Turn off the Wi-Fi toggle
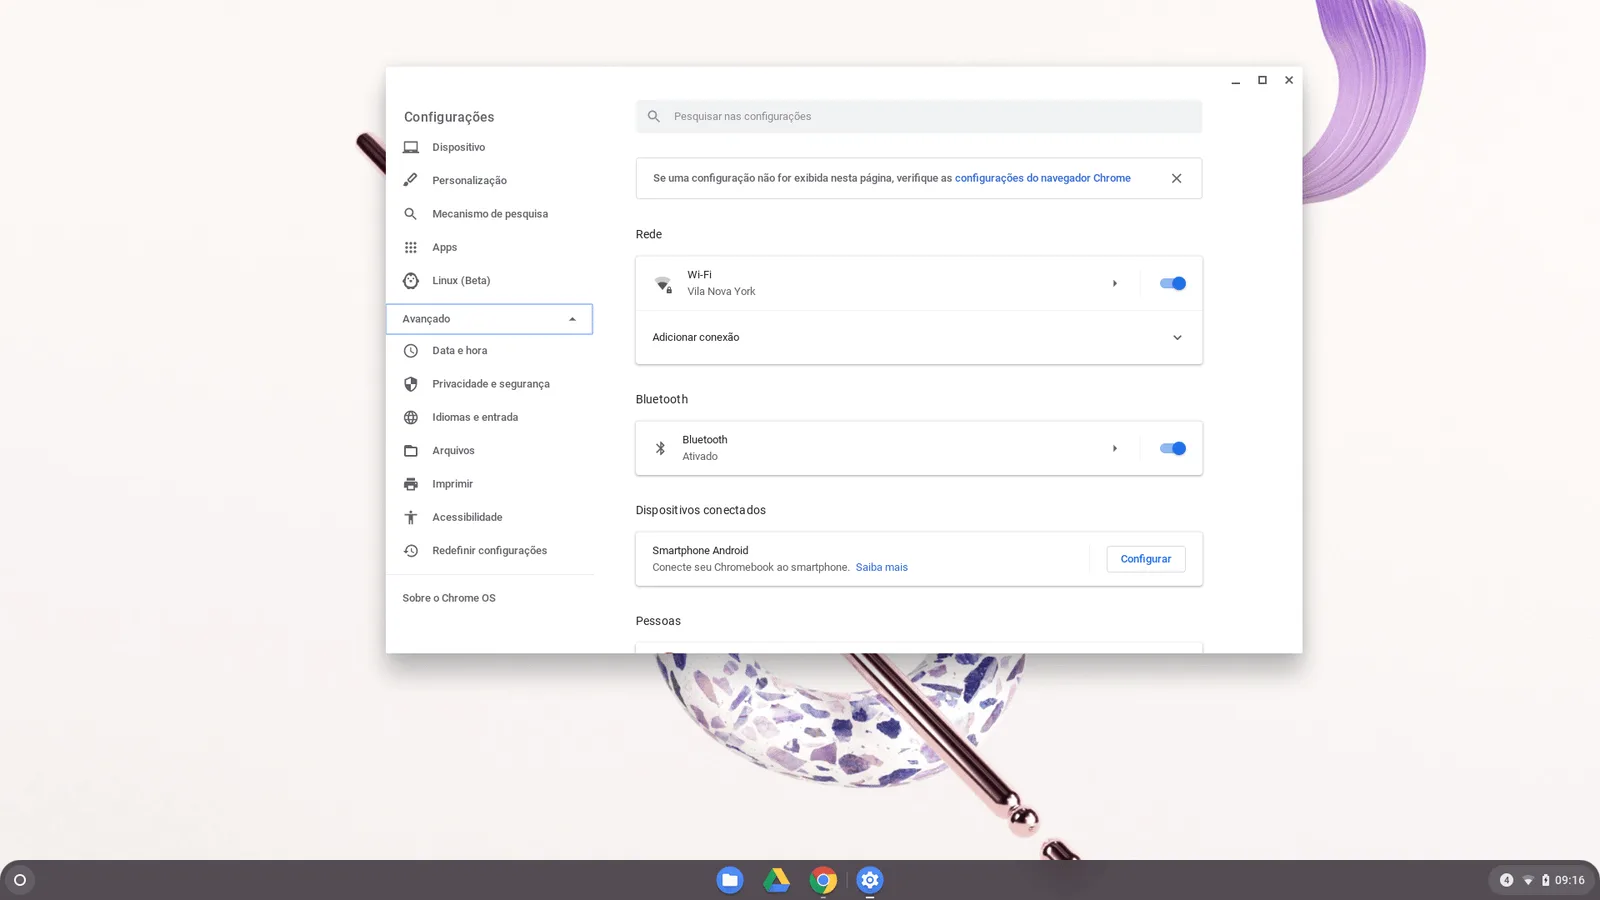 (x=1172, y=283)
